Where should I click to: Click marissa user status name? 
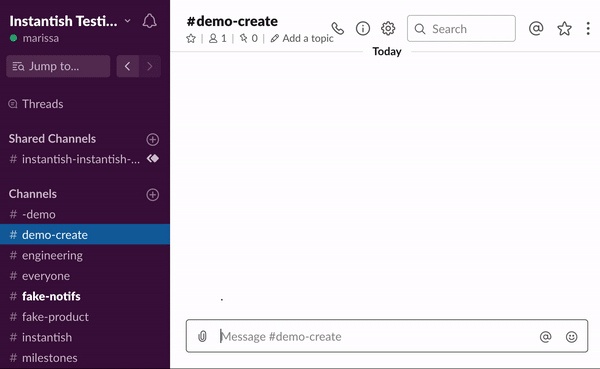coord(41,38)
